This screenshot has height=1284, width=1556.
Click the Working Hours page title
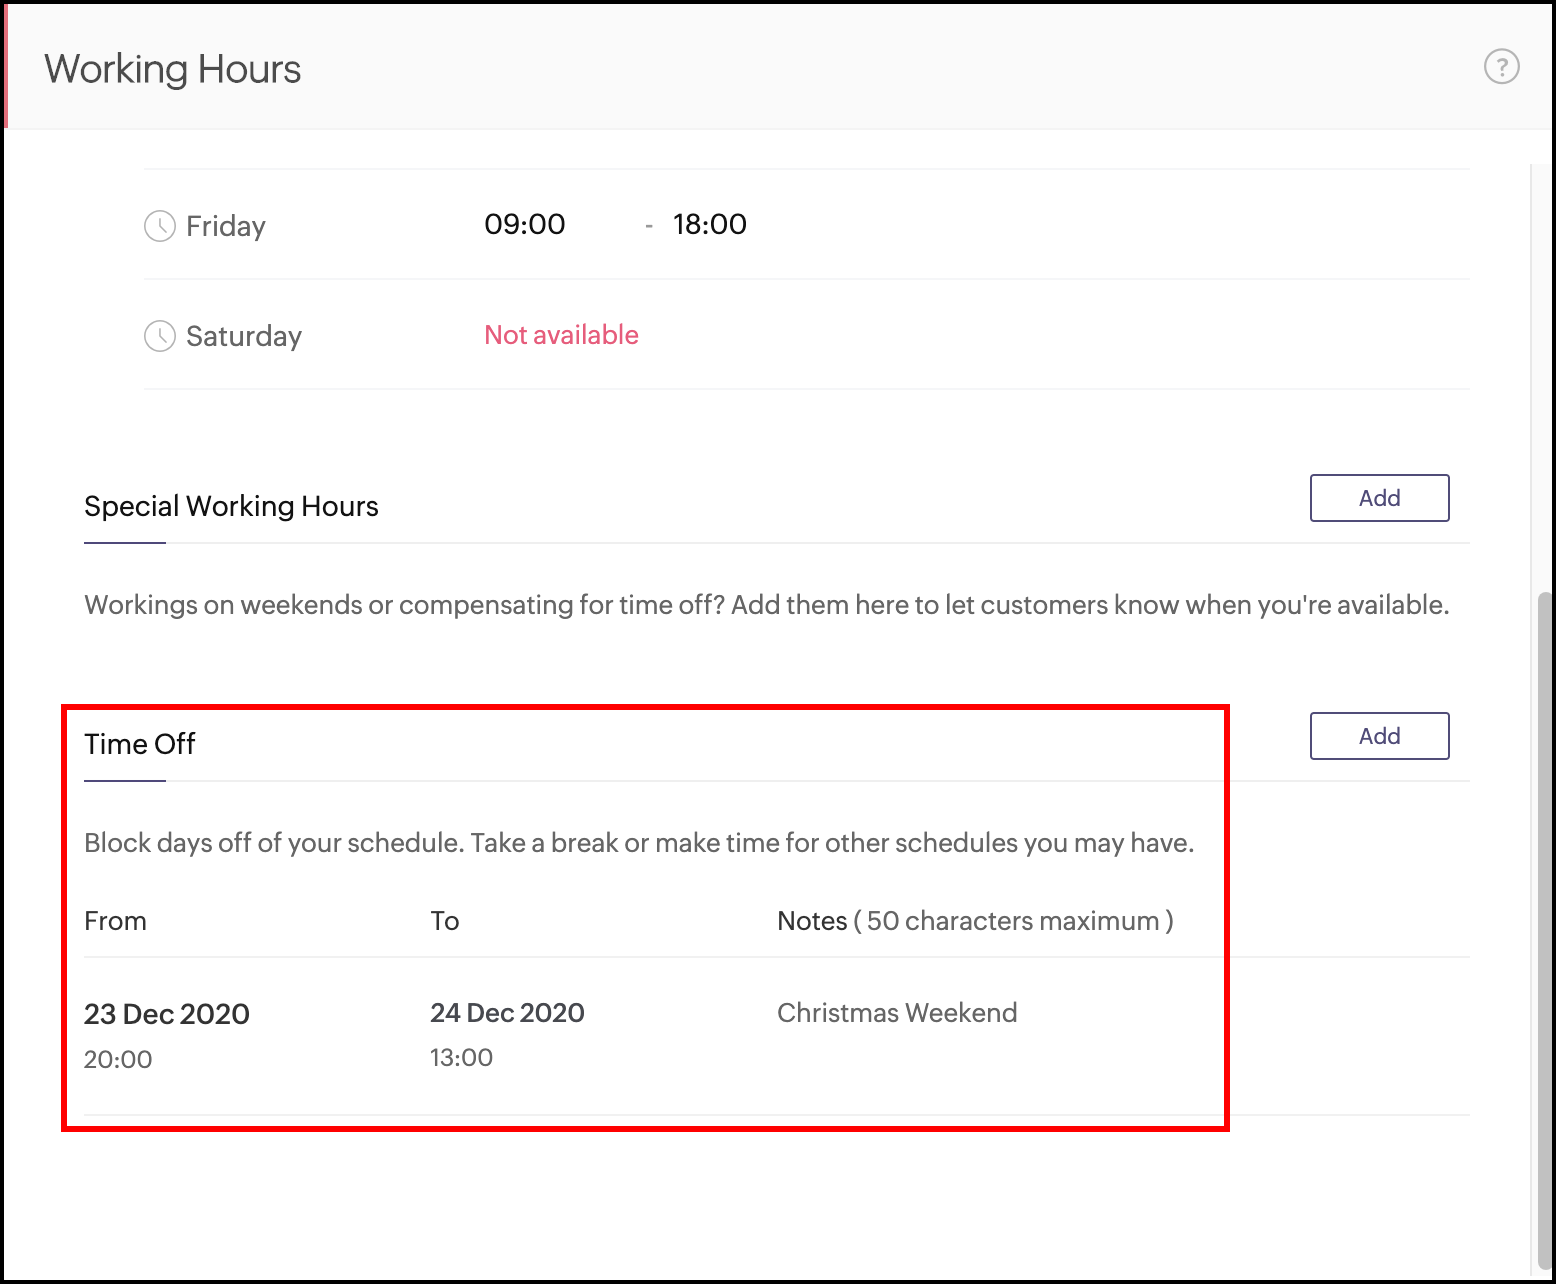(x=173, y=69)
